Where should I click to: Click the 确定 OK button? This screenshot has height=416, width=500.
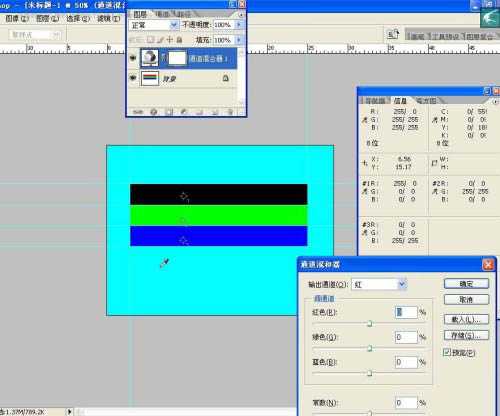point(466,284)
